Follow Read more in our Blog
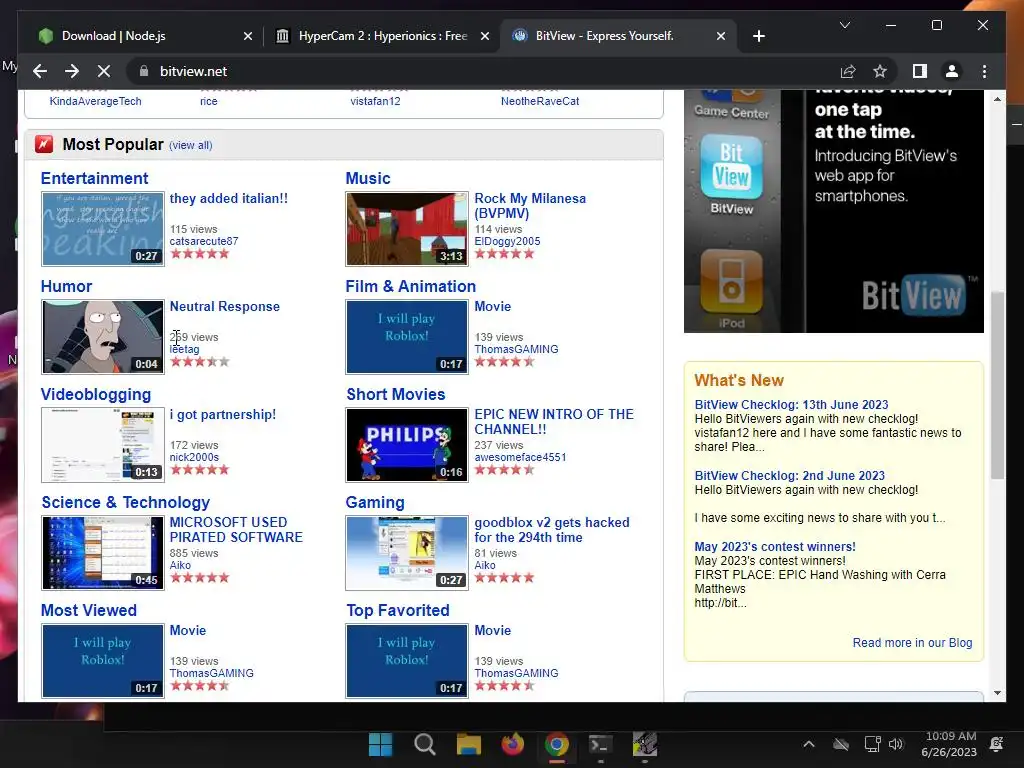Screen dimensions: 1024x768 point(912,643)
